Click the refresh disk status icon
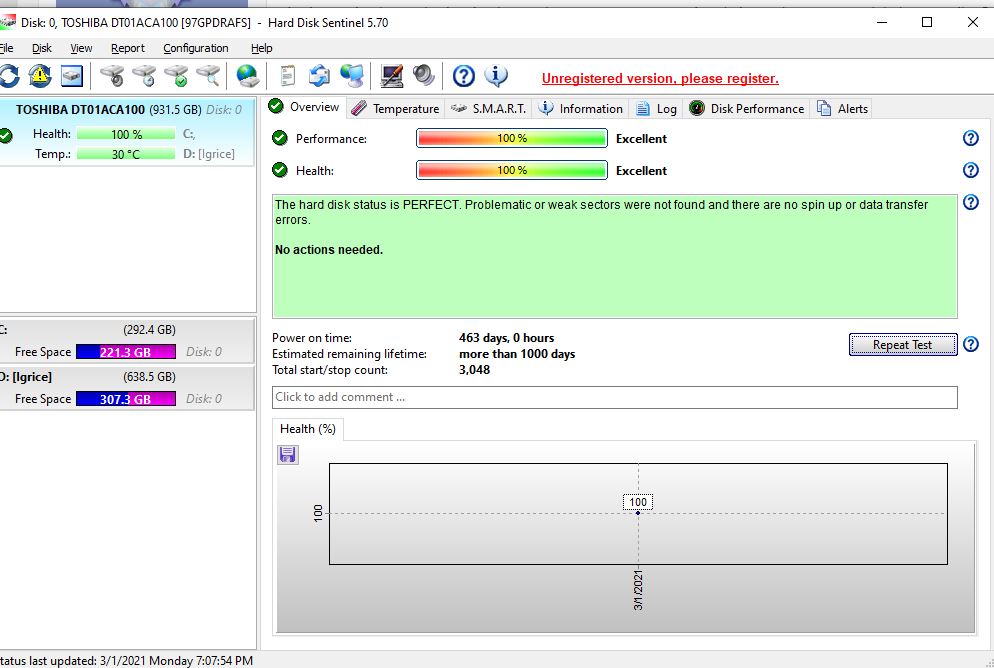 point(9,76)
